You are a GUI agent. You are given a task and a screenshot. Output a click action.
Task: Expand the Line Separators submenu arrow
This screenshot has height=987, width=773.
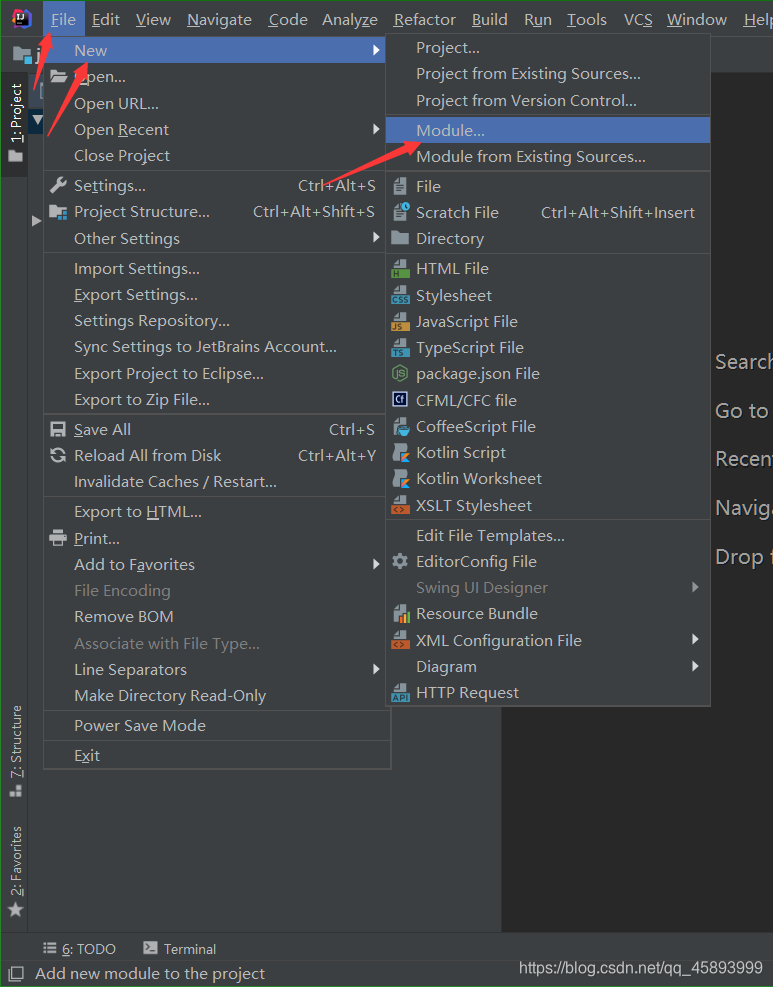[376, 668]
